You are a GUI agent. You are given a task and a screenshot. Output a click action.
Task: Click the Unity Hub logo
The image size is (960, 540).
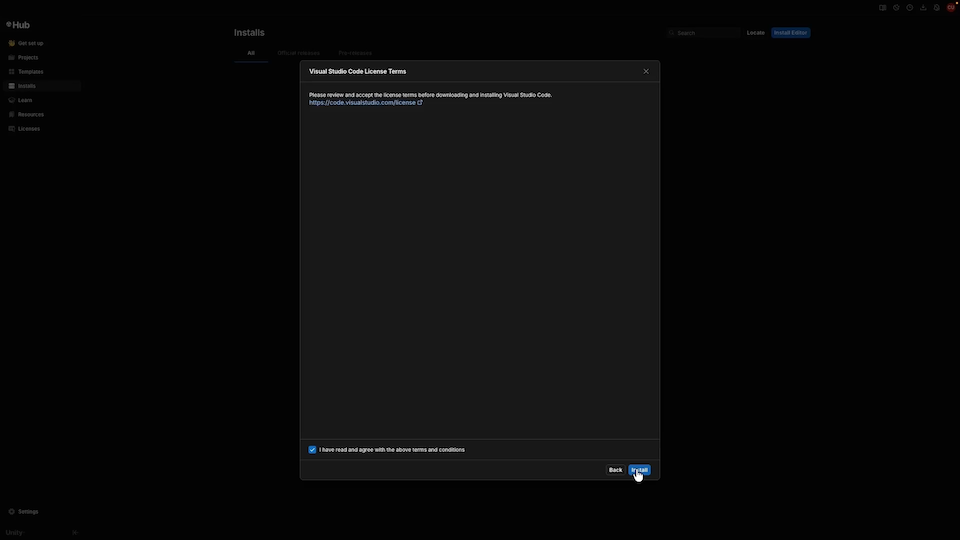[x=18, y=25]
